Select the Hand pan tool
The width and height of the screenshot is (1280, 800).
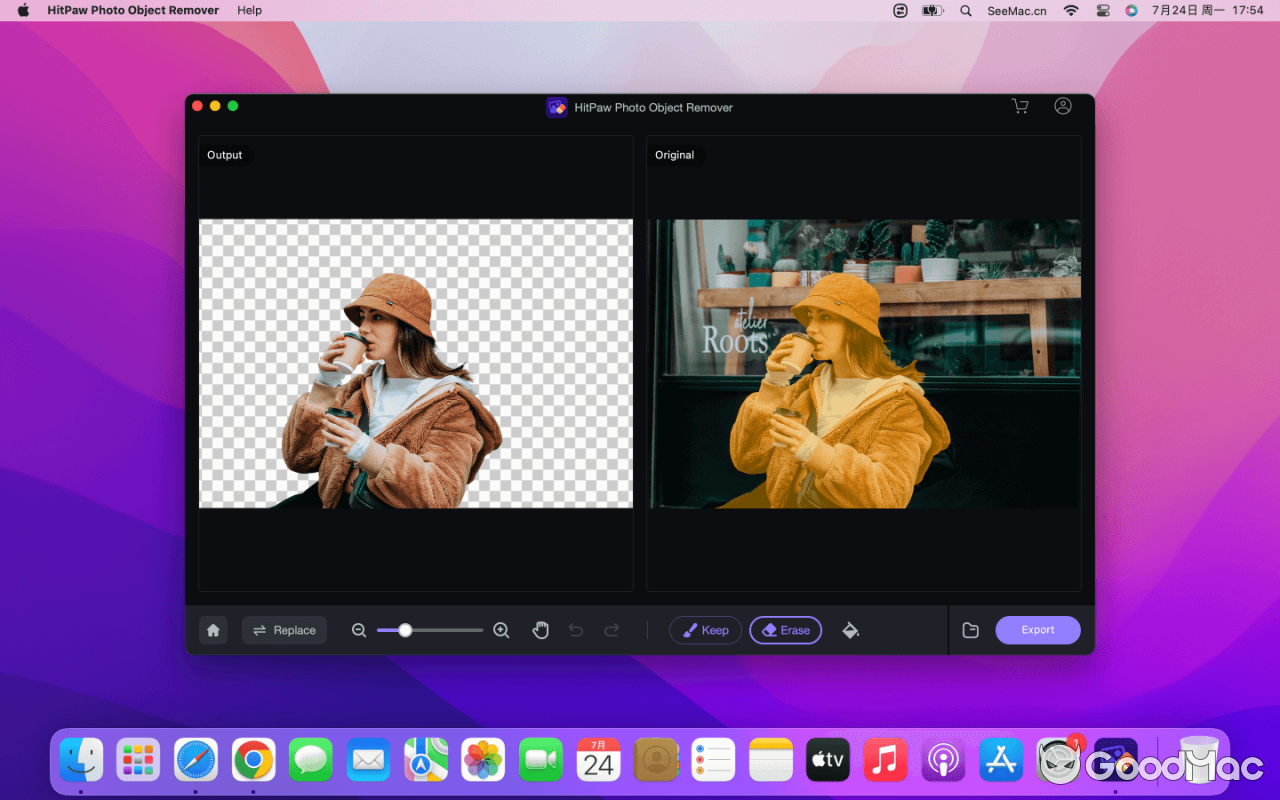click(x=541, y=630)
